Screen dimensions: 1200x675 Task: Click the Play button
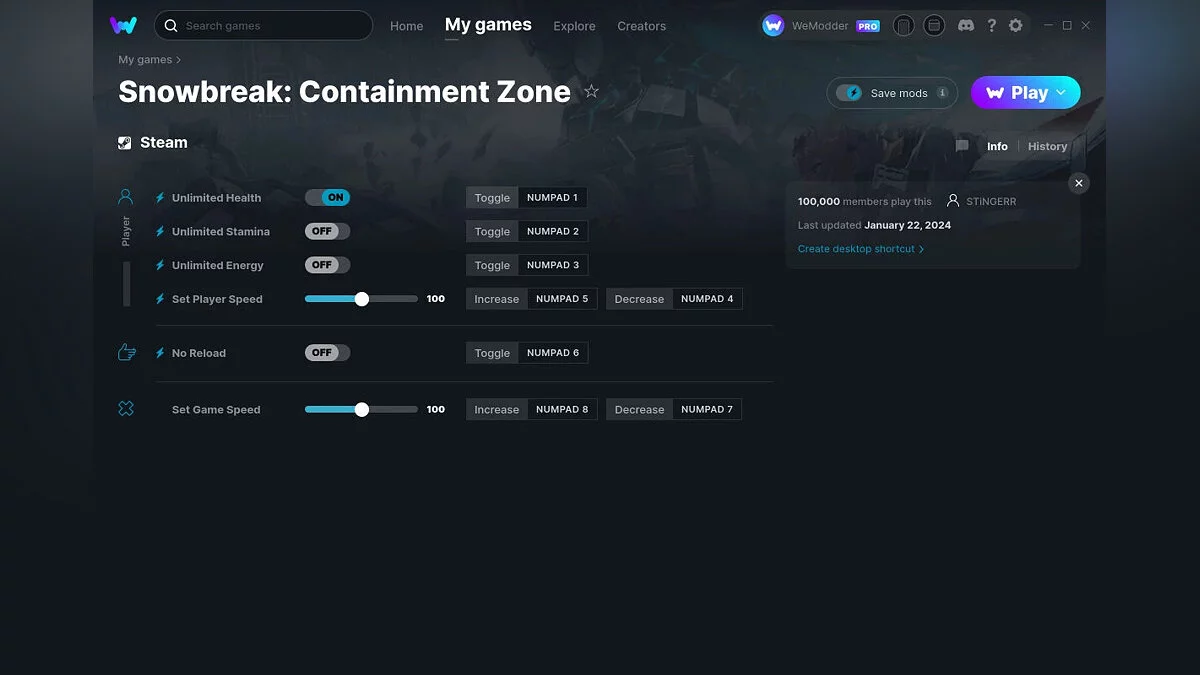(1026, 93)
